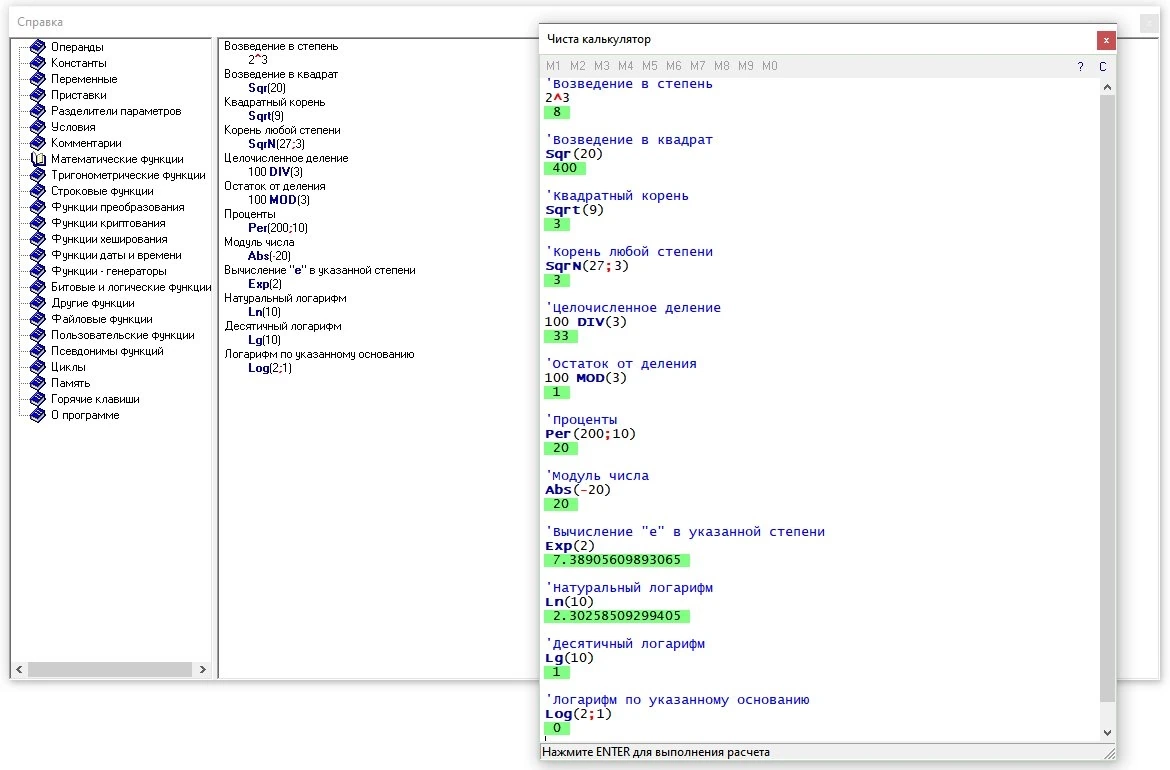Click the 100 DIV(3) example in help

275,172
